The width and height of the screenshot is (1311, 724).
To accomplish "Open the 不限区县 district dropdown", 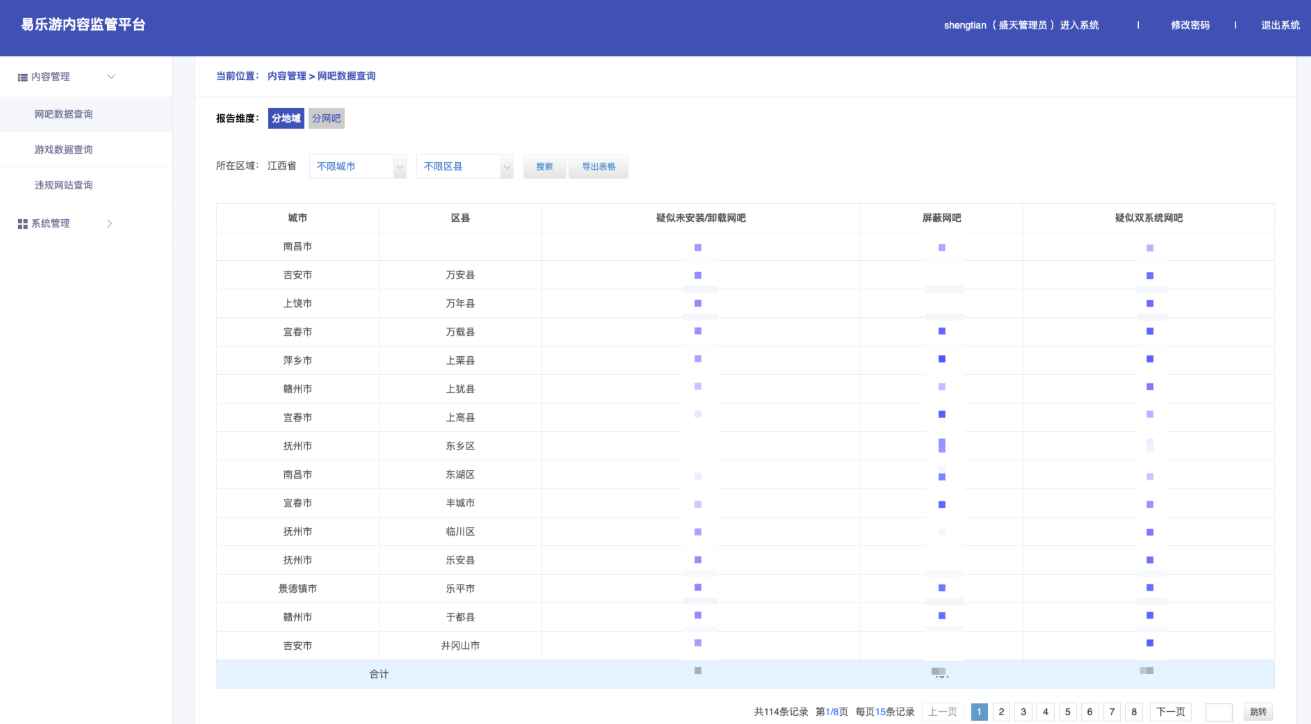I will (x=465, y=166).
